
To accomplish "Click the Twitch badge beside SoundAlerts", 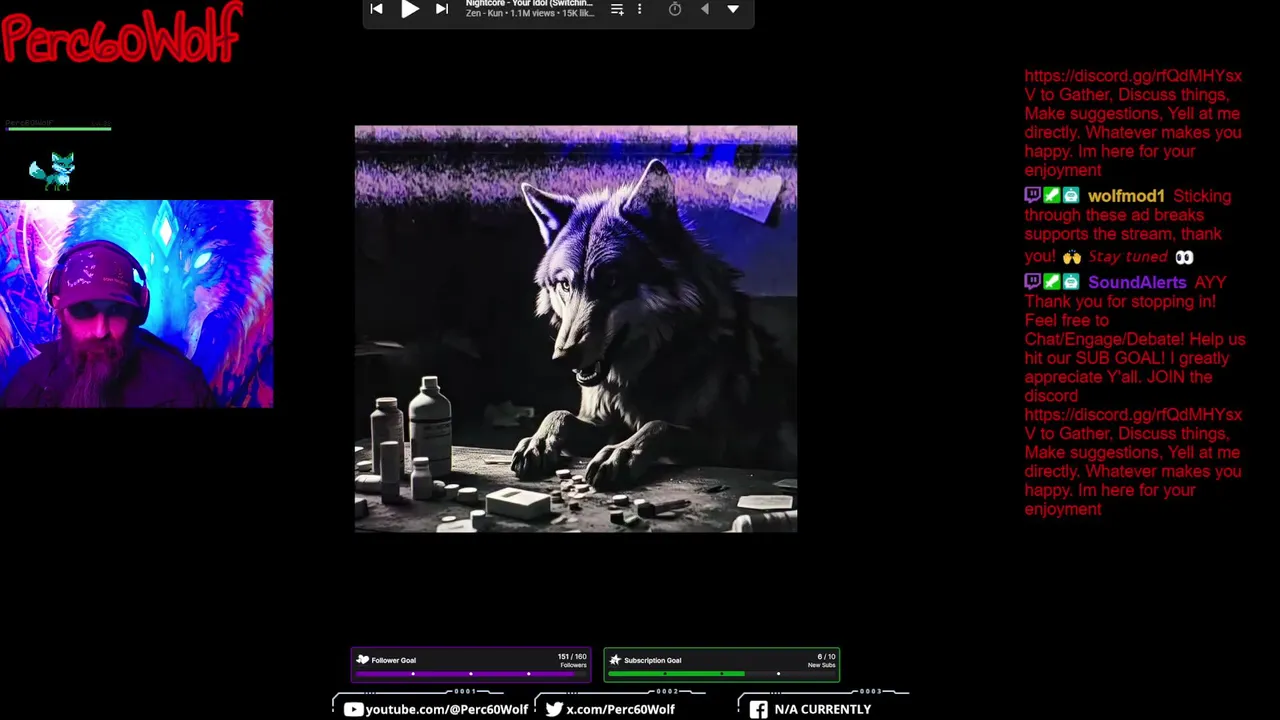I will coord(1032,282).
